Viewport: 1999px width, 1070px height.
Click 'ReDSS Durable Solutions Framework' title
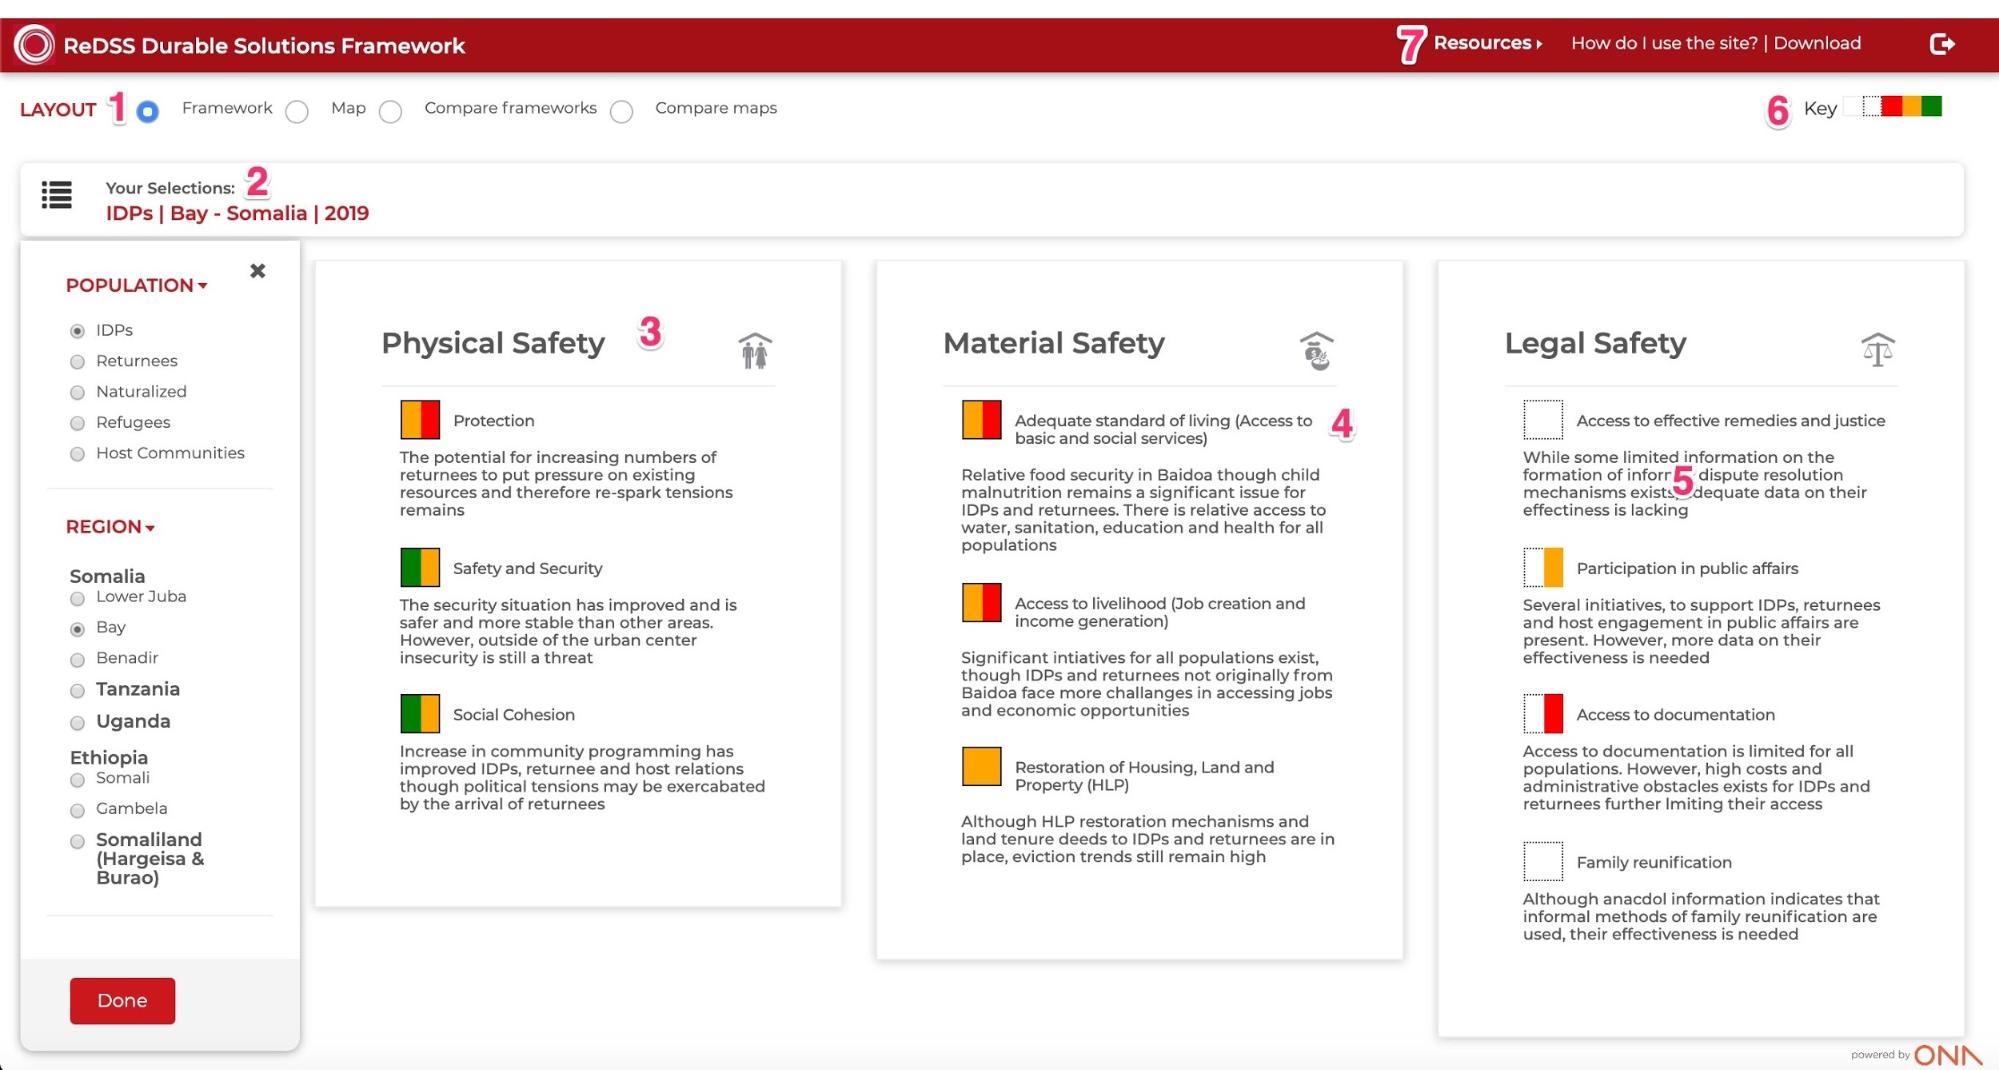click(264, 46)
